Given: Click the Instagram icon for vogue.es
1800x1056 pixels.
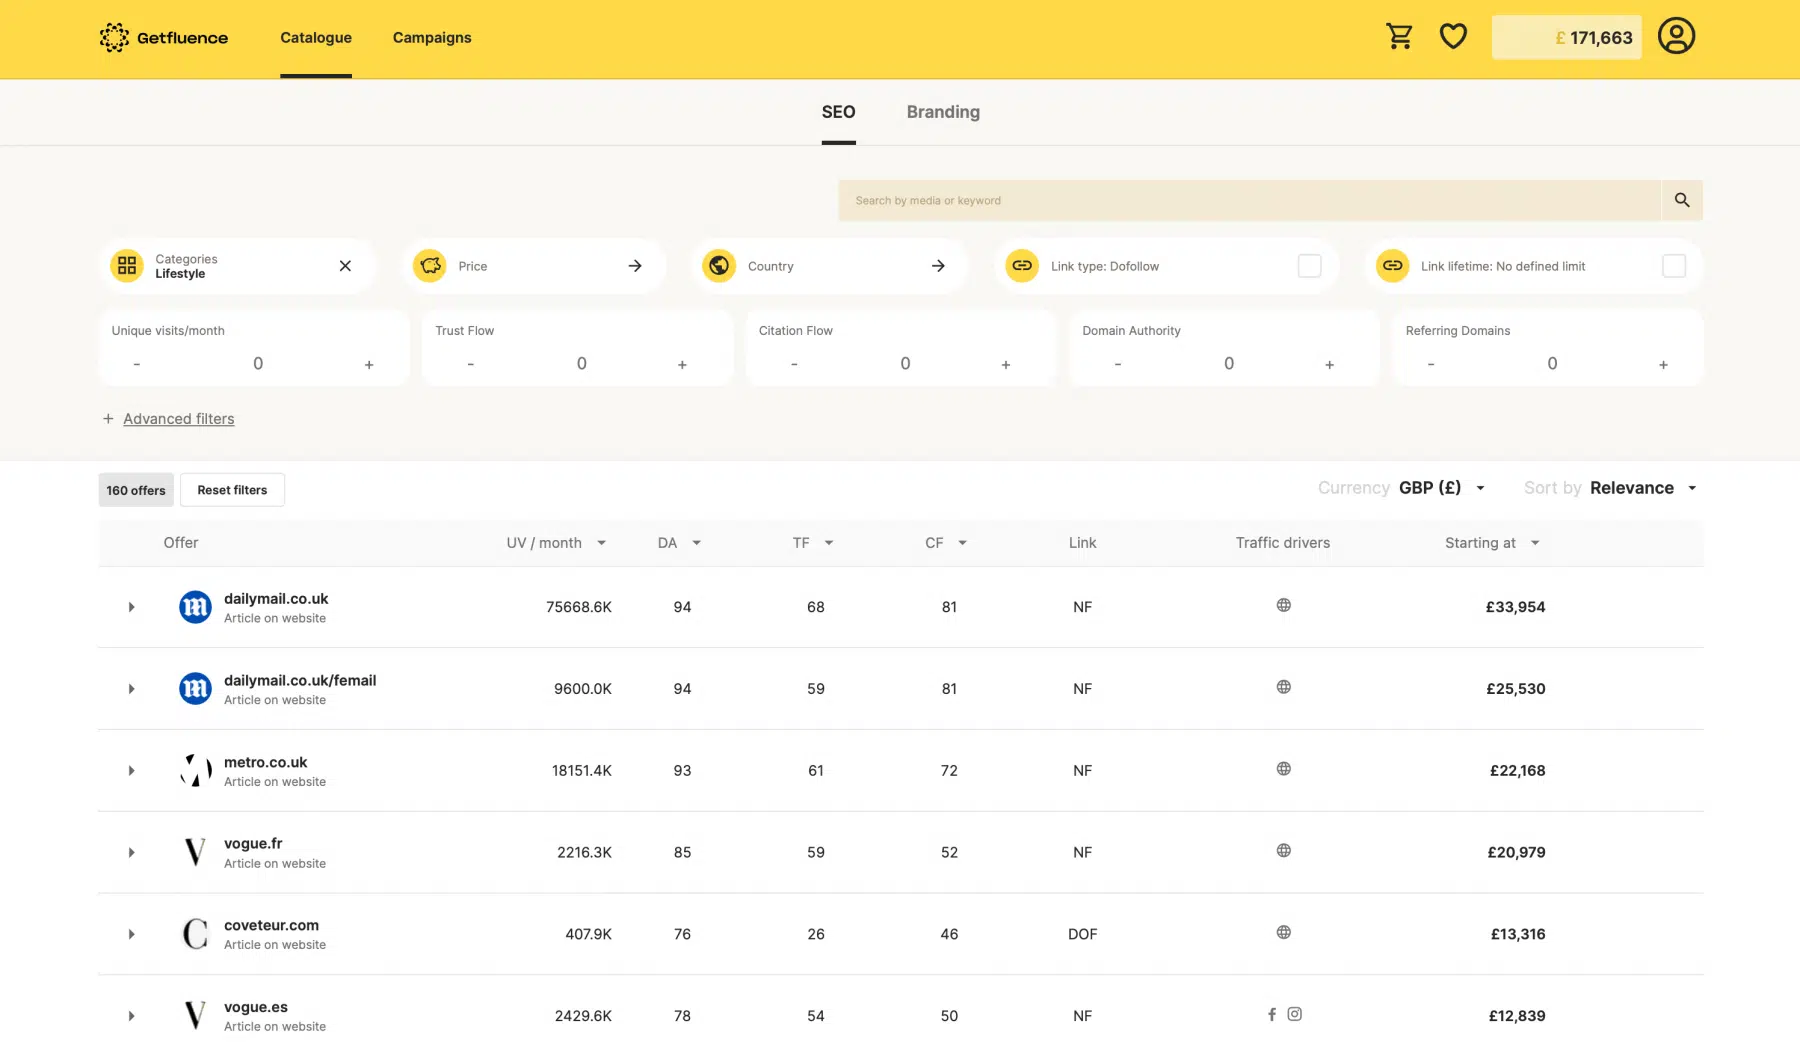Looking at the screenshot, I should [x=1295, y=1014].
